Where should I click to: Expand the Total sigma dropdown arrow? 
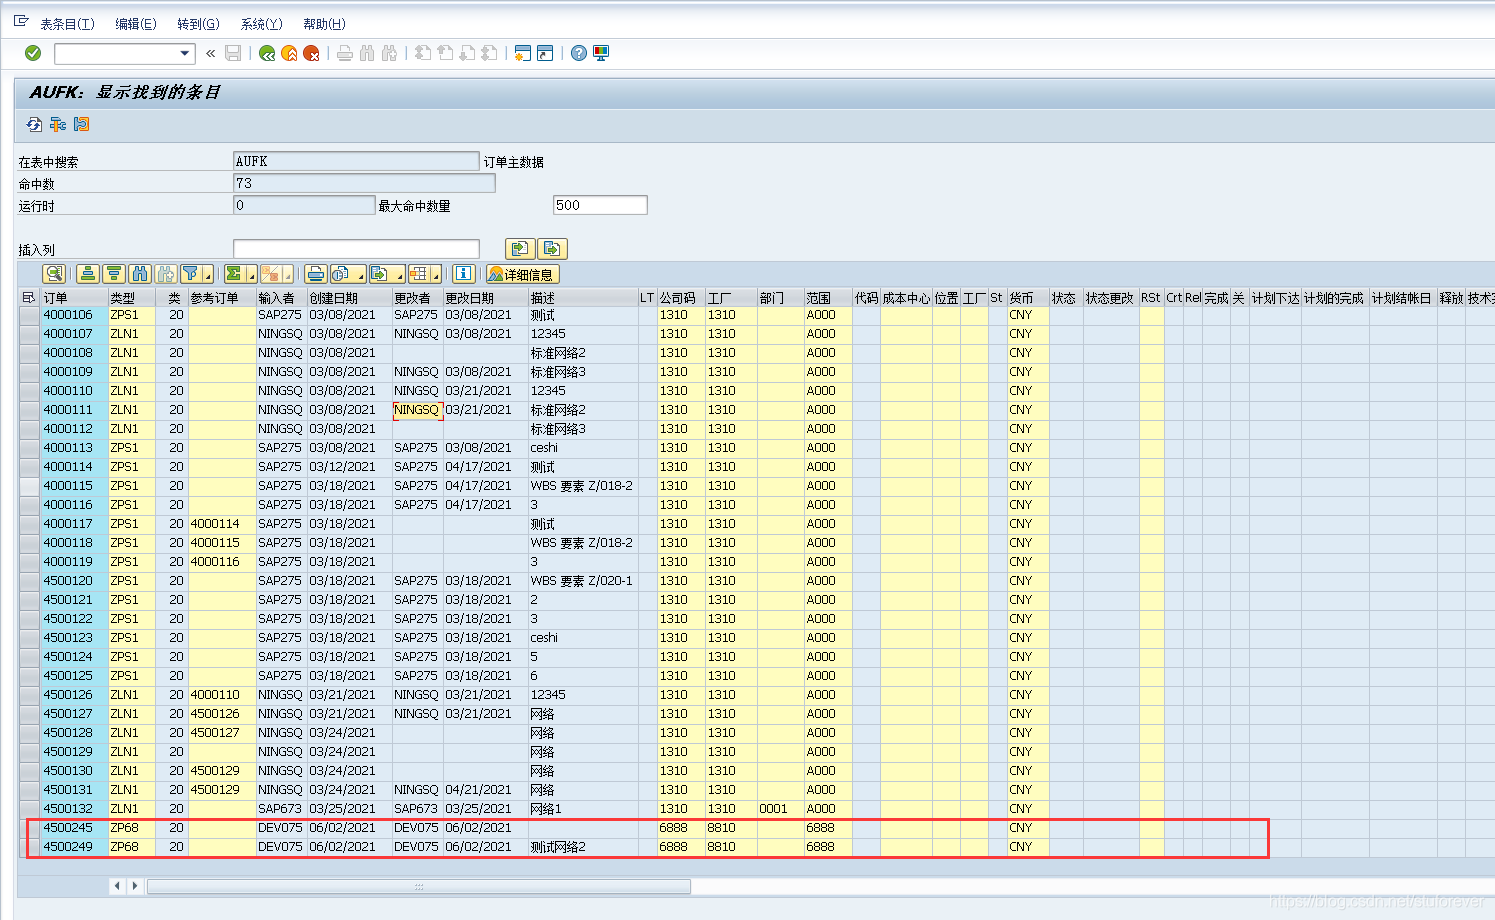(x=252, y=275)
